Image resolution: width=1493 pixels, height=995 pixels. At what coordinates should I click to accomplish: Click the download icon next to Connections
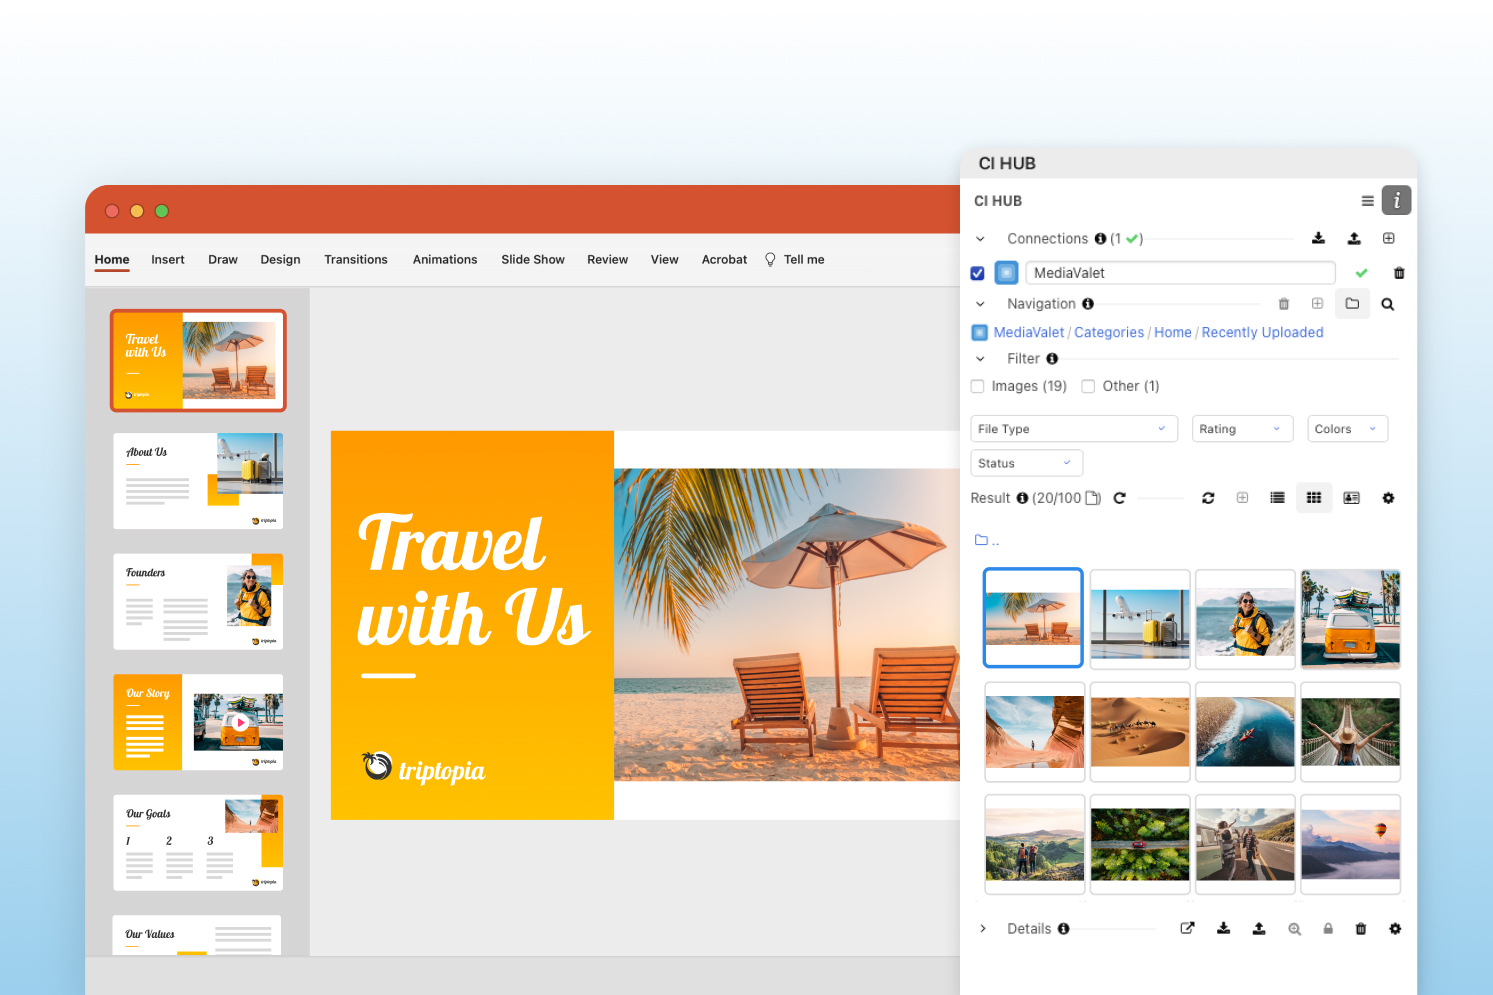click(1318, 238)
